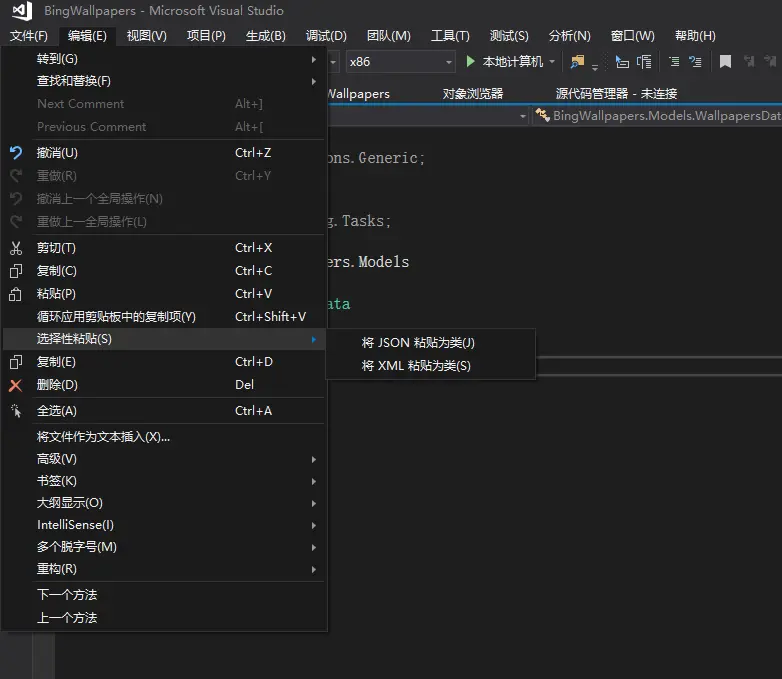Image resolution: width=782 pixels, height=679 pixels.
Task: Open the 分析(N) menu
Action: click(x=569, y=36)
